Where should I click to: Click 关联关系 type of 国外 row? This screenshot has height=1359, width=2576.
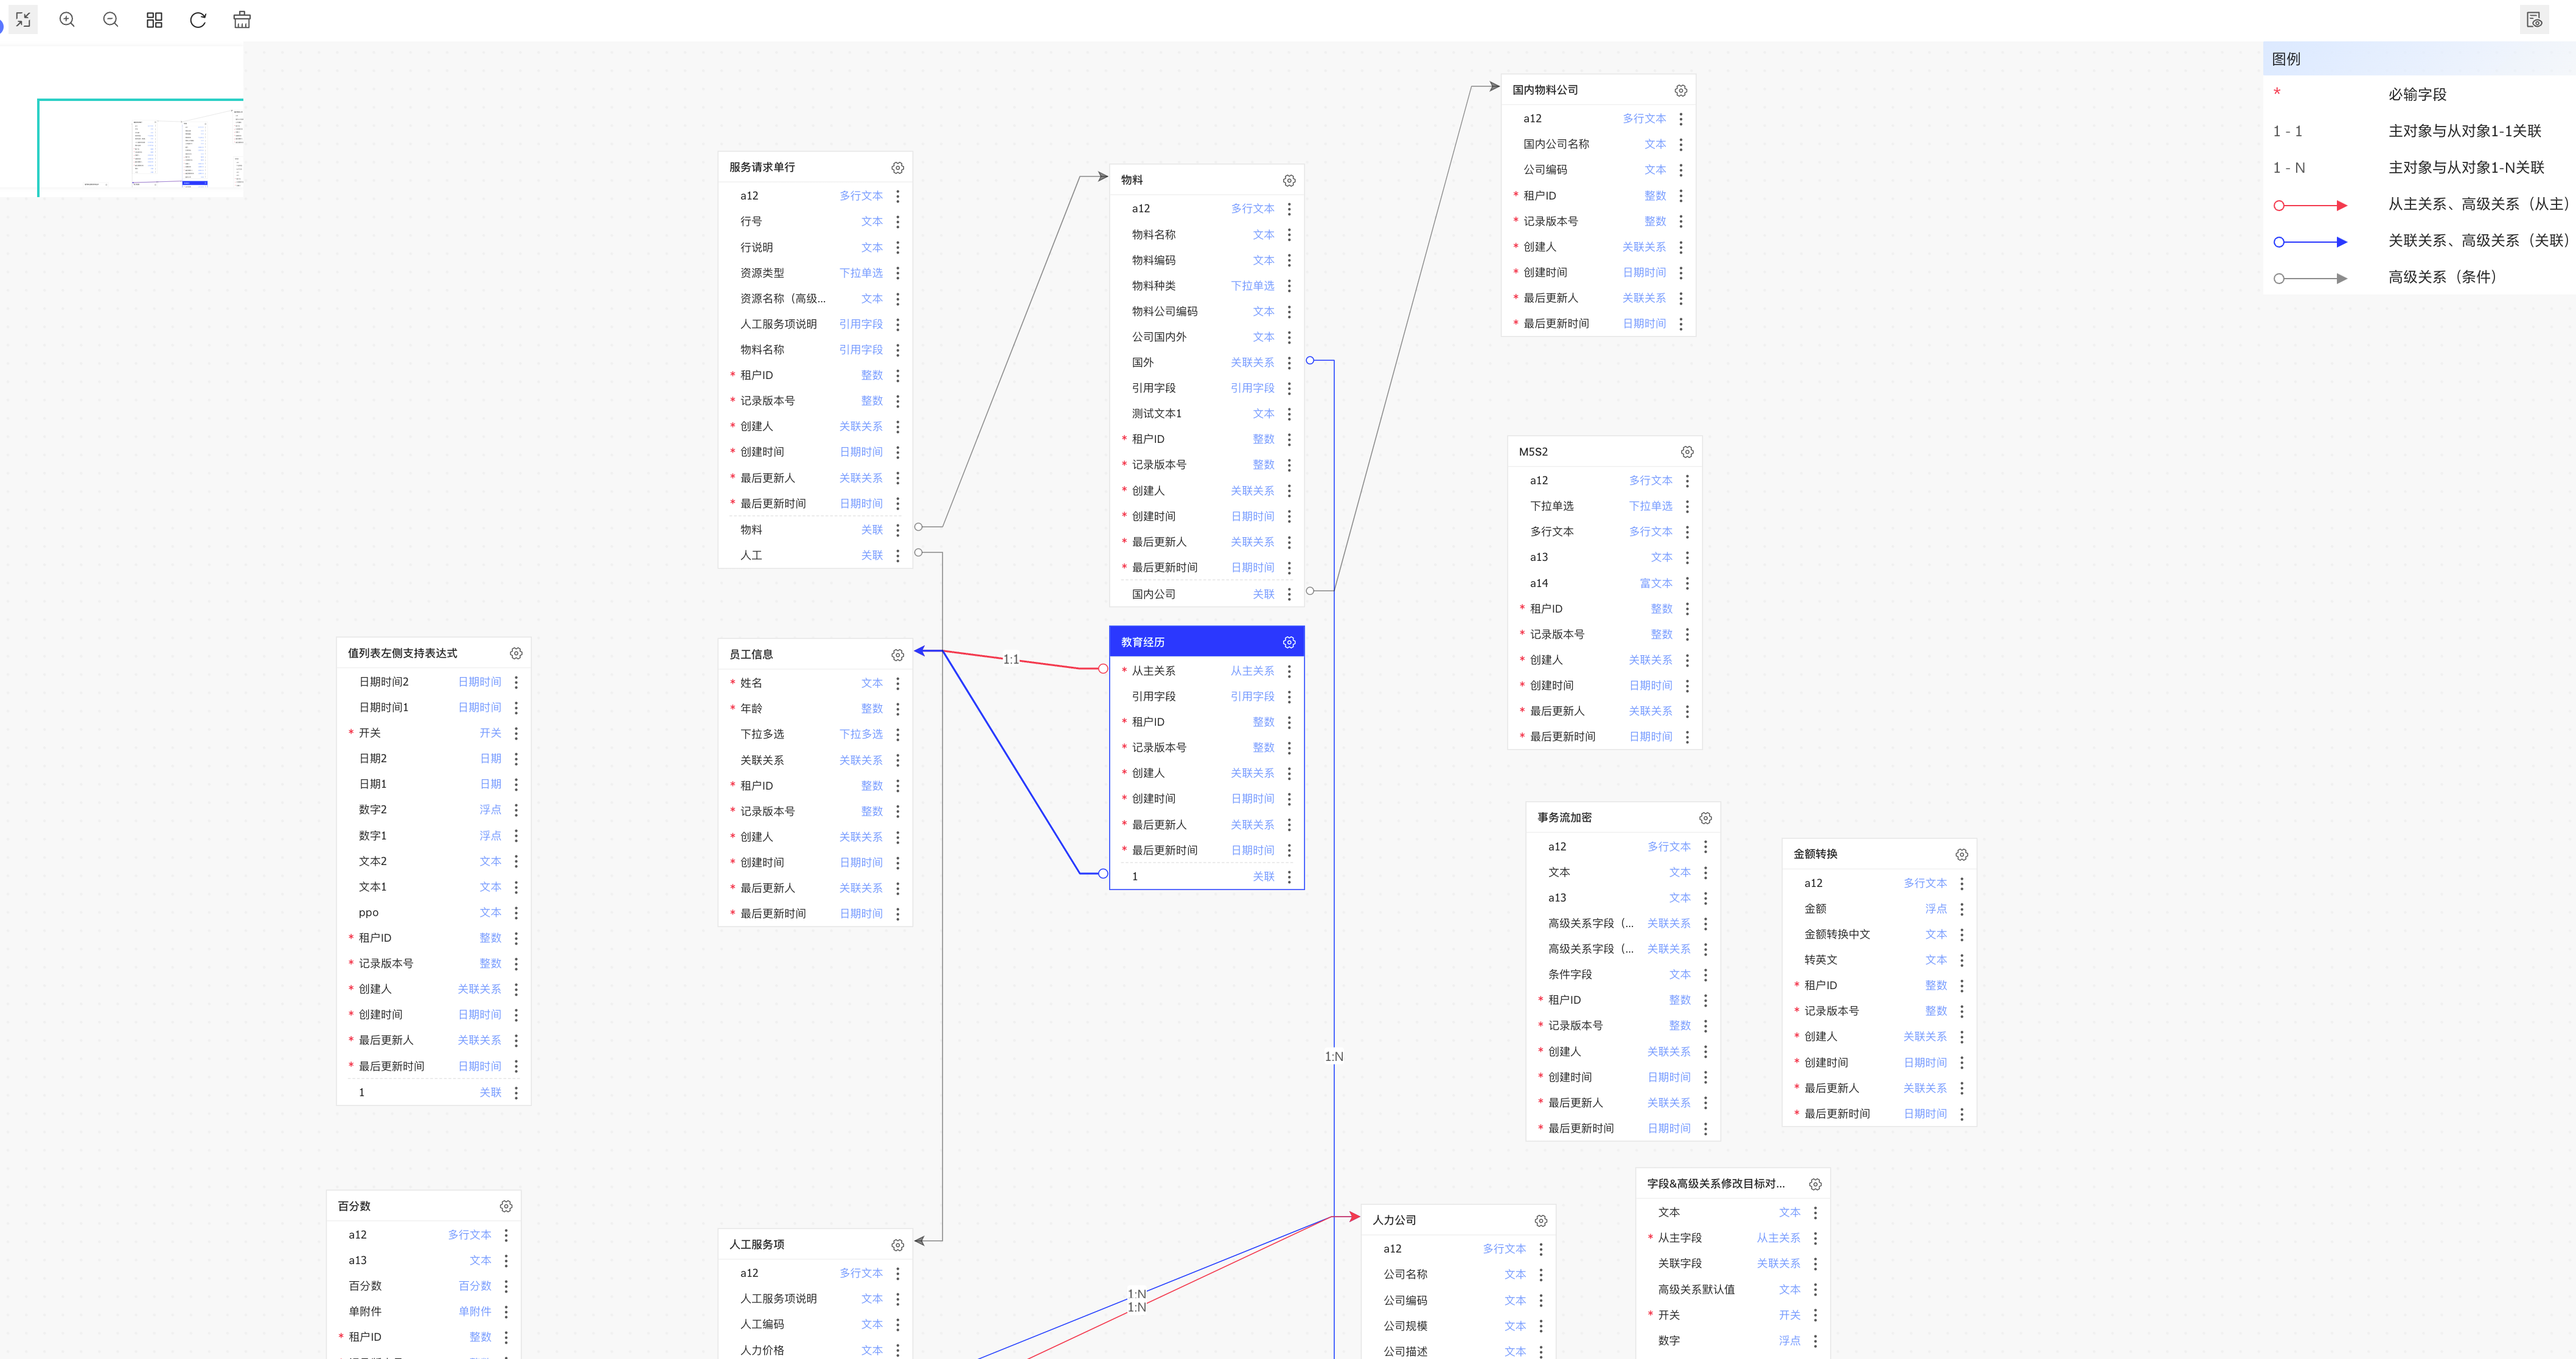pos(1252,363)
